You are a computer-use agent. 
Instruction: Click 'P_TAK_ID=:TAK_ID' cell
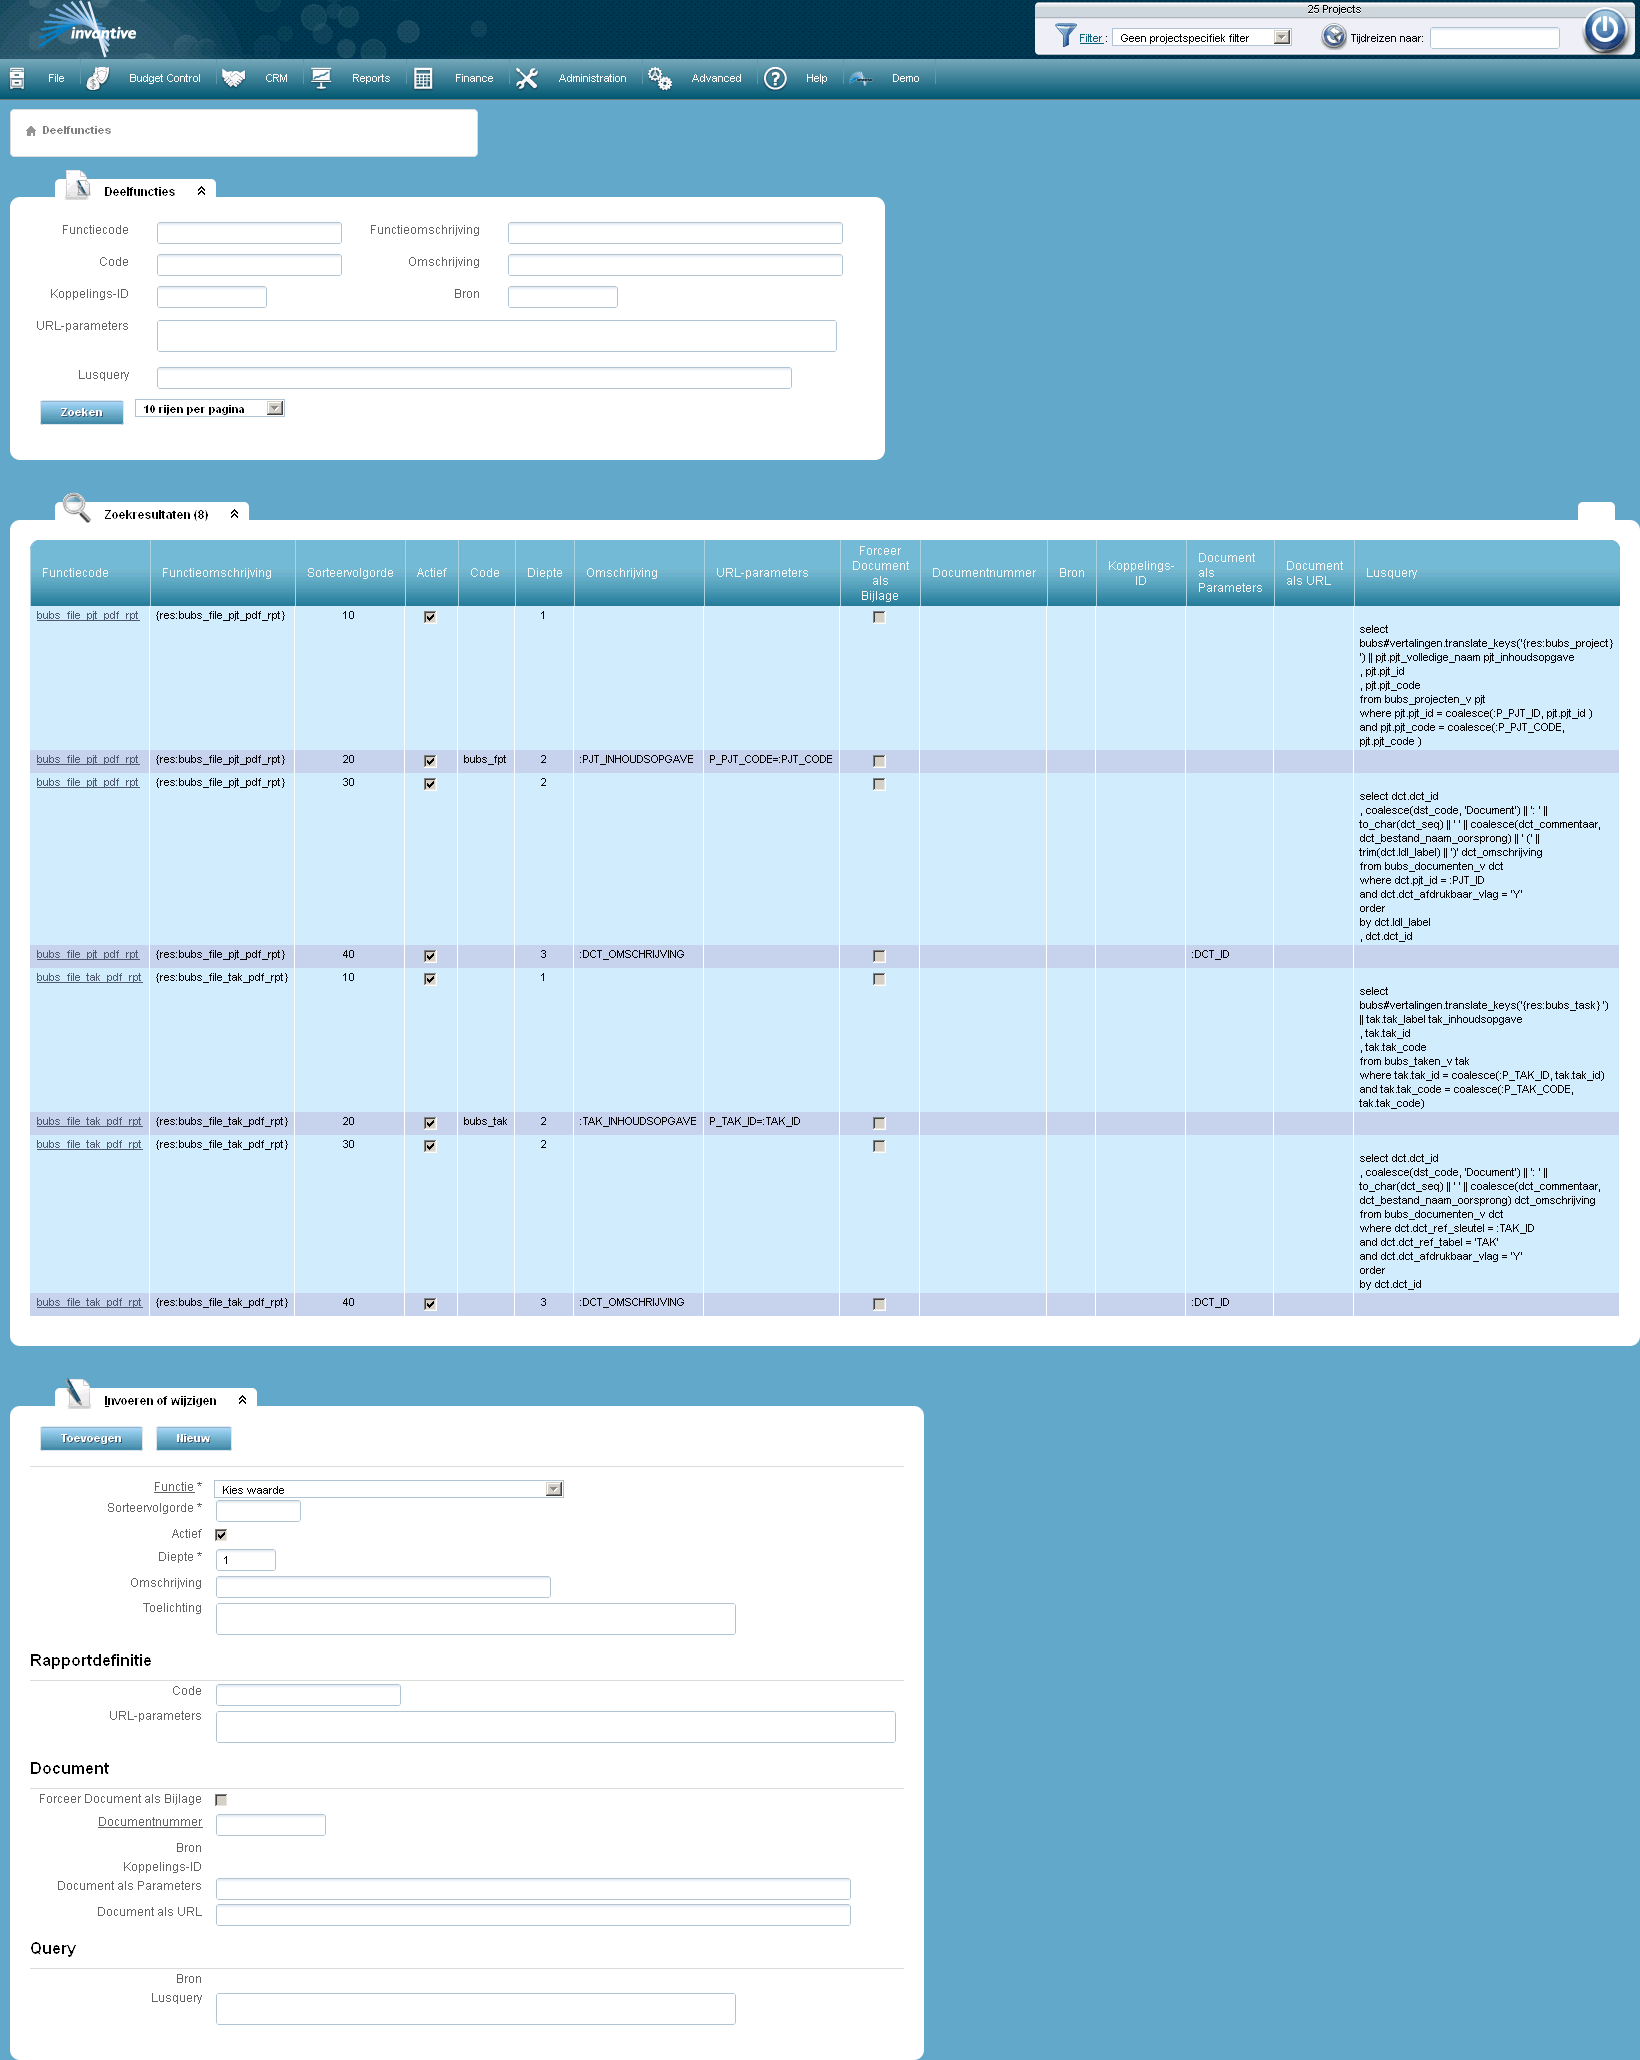755,1122
